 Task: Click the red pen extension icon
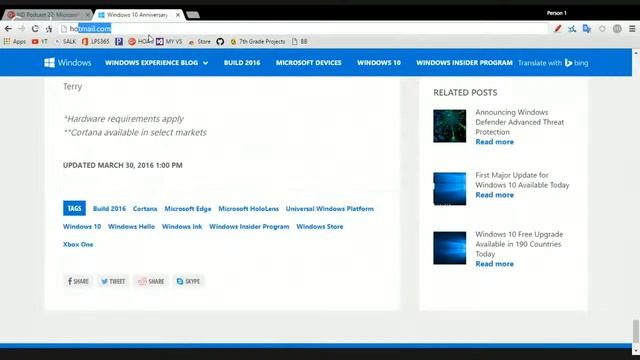[x=558, y=29]
